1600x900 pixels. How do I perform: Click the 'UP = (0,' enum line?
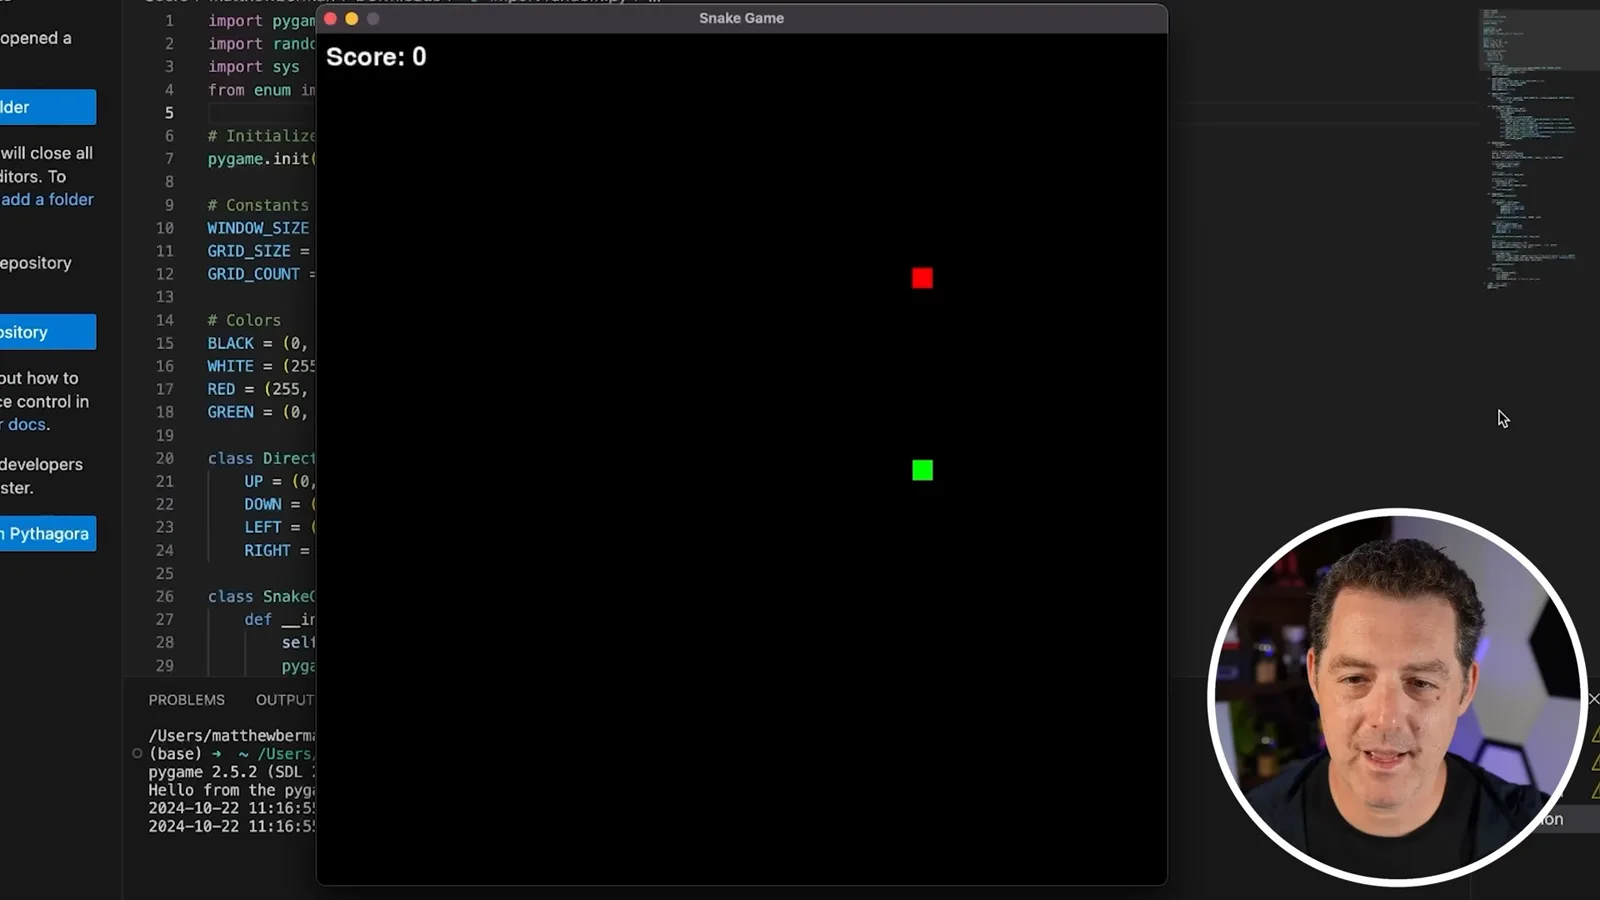coord(279,481)
